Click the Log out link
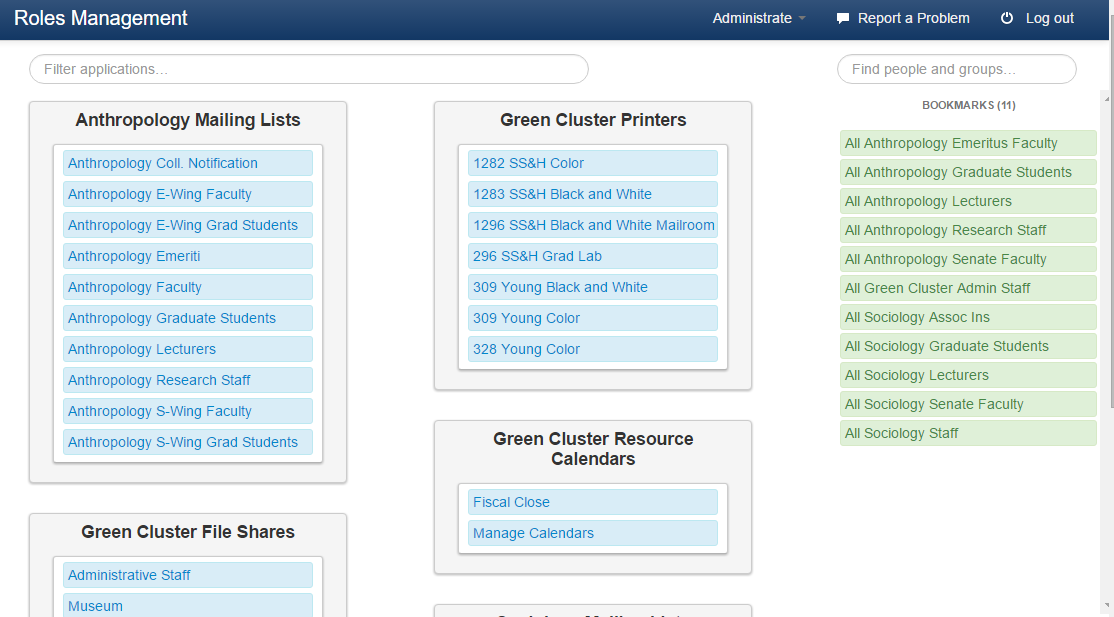This screenshot has height=617, width=1114. (x=1049, y=18)
